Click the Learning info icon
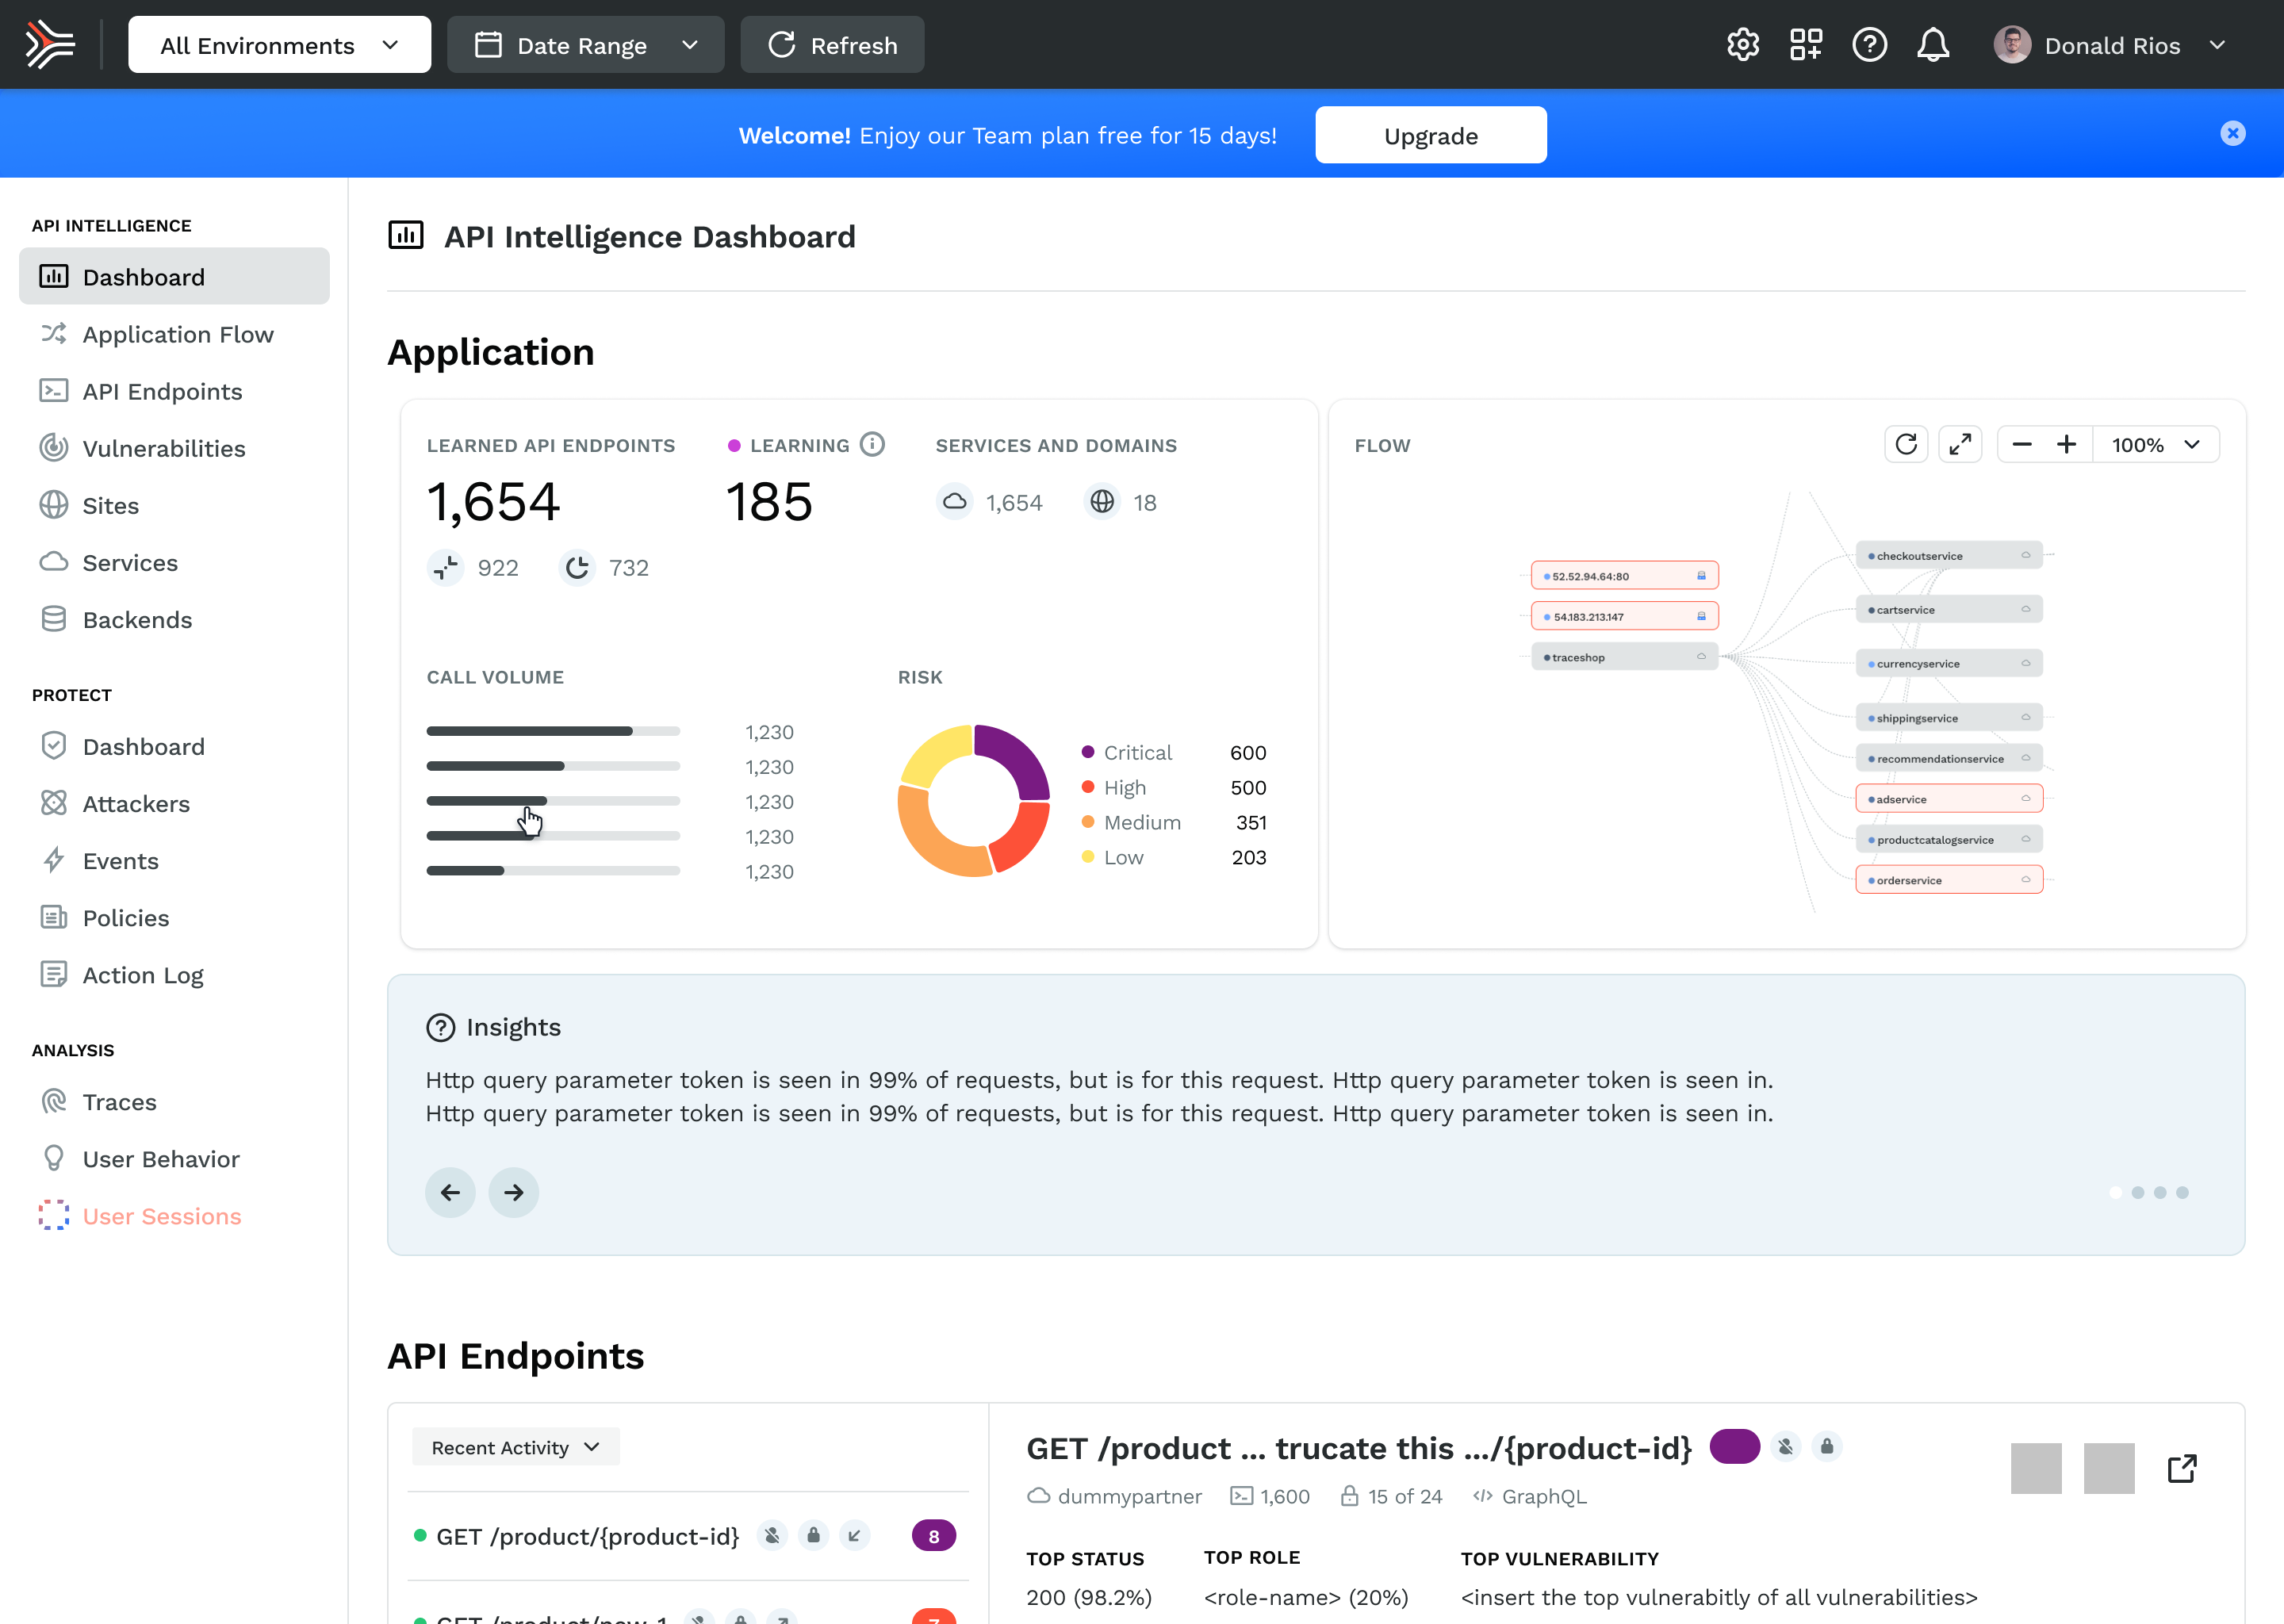This screenshot has height=1624, width=2284. tap(872, 444)
